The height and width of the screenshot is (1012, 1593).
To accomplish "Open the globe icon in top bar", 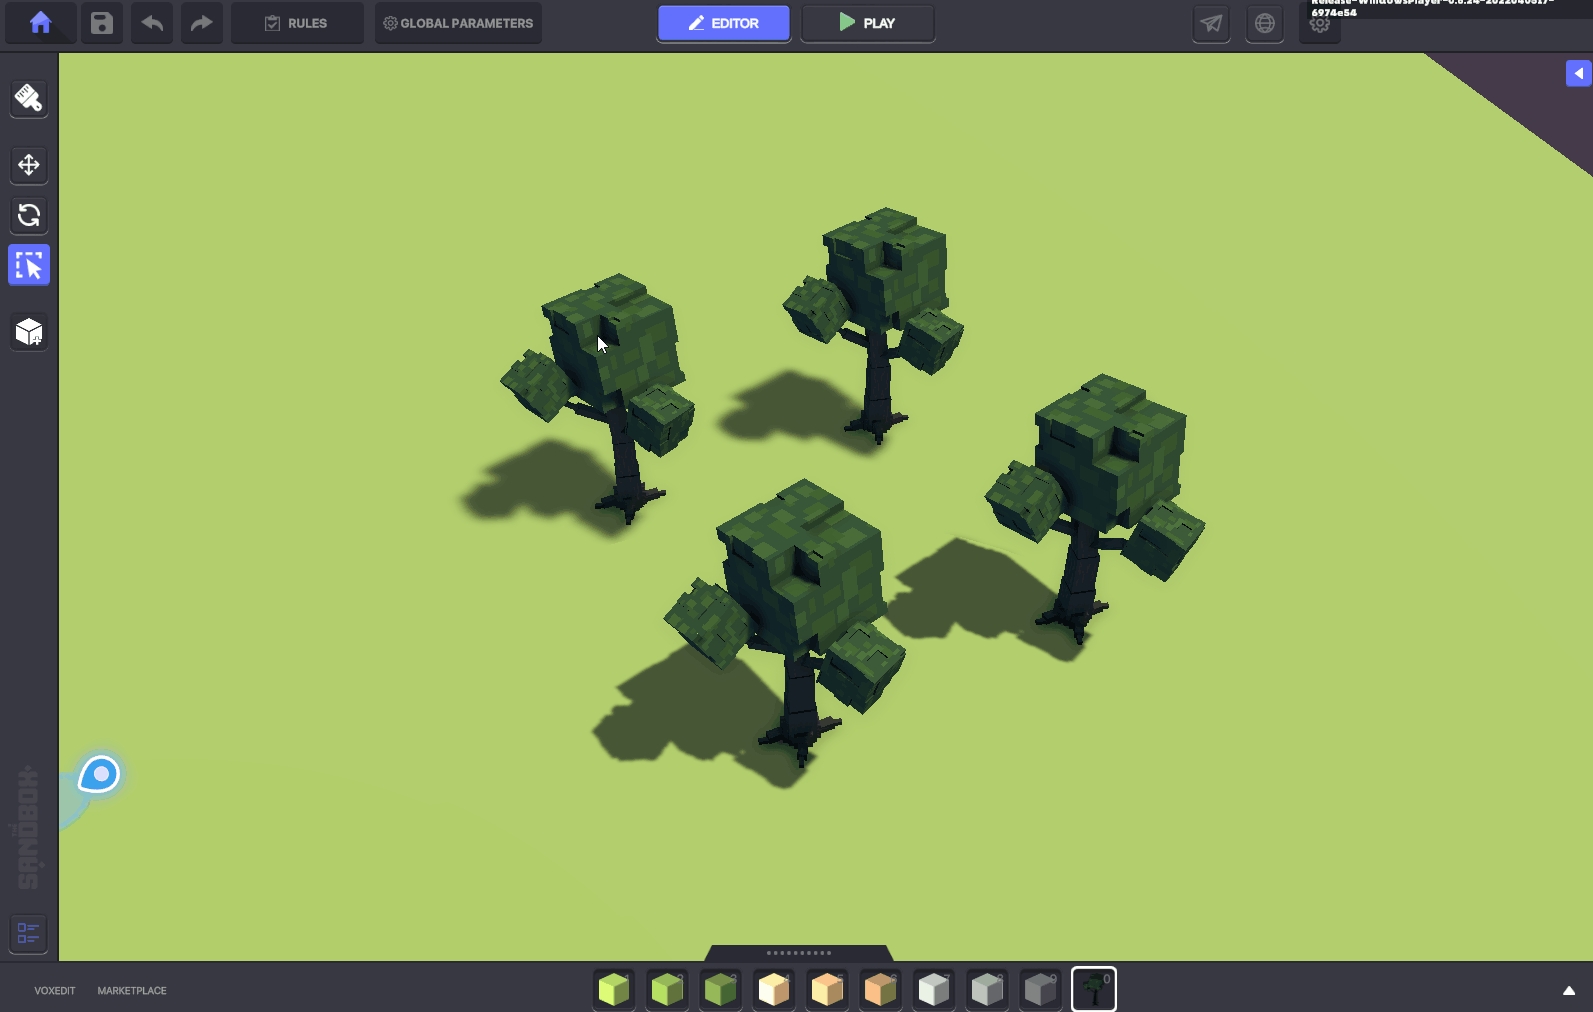I will 1265,23.
